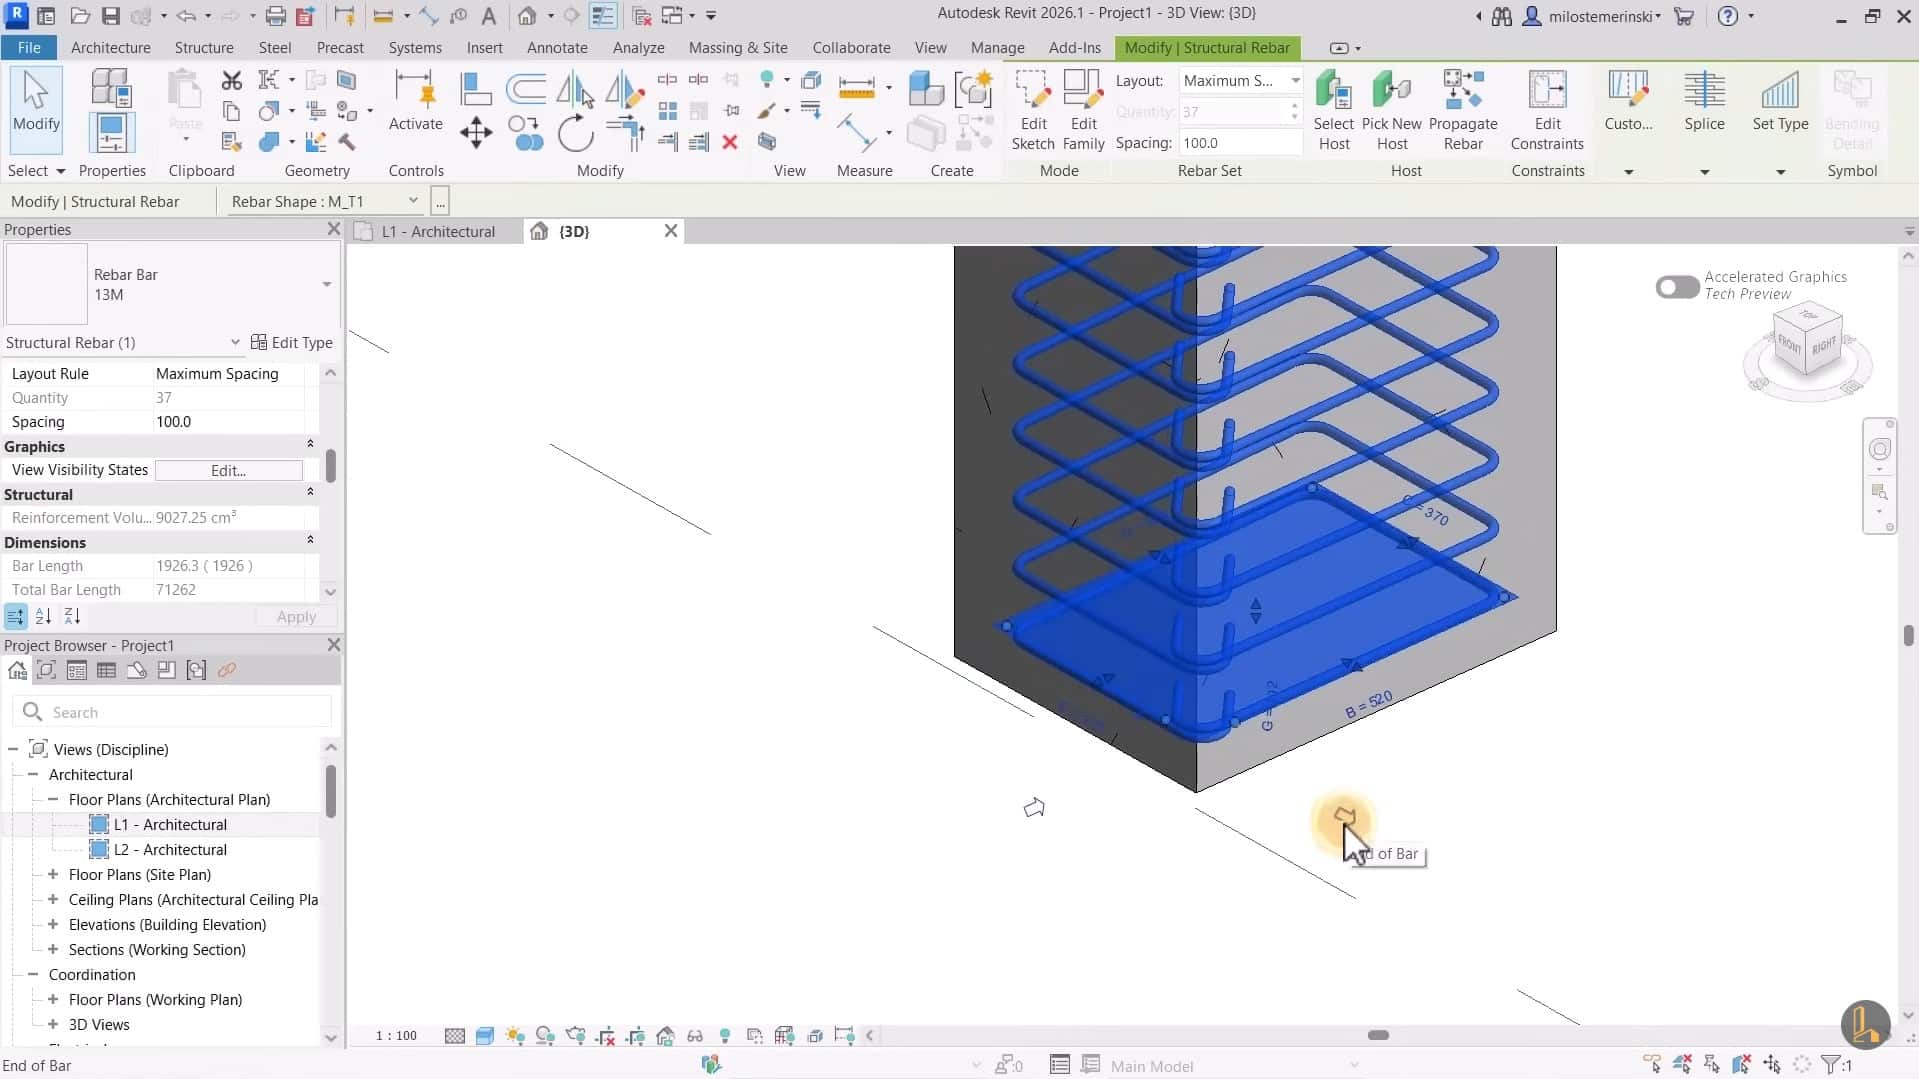
Task: Open the Annotate ribbon tab
Action: [557, 48]
